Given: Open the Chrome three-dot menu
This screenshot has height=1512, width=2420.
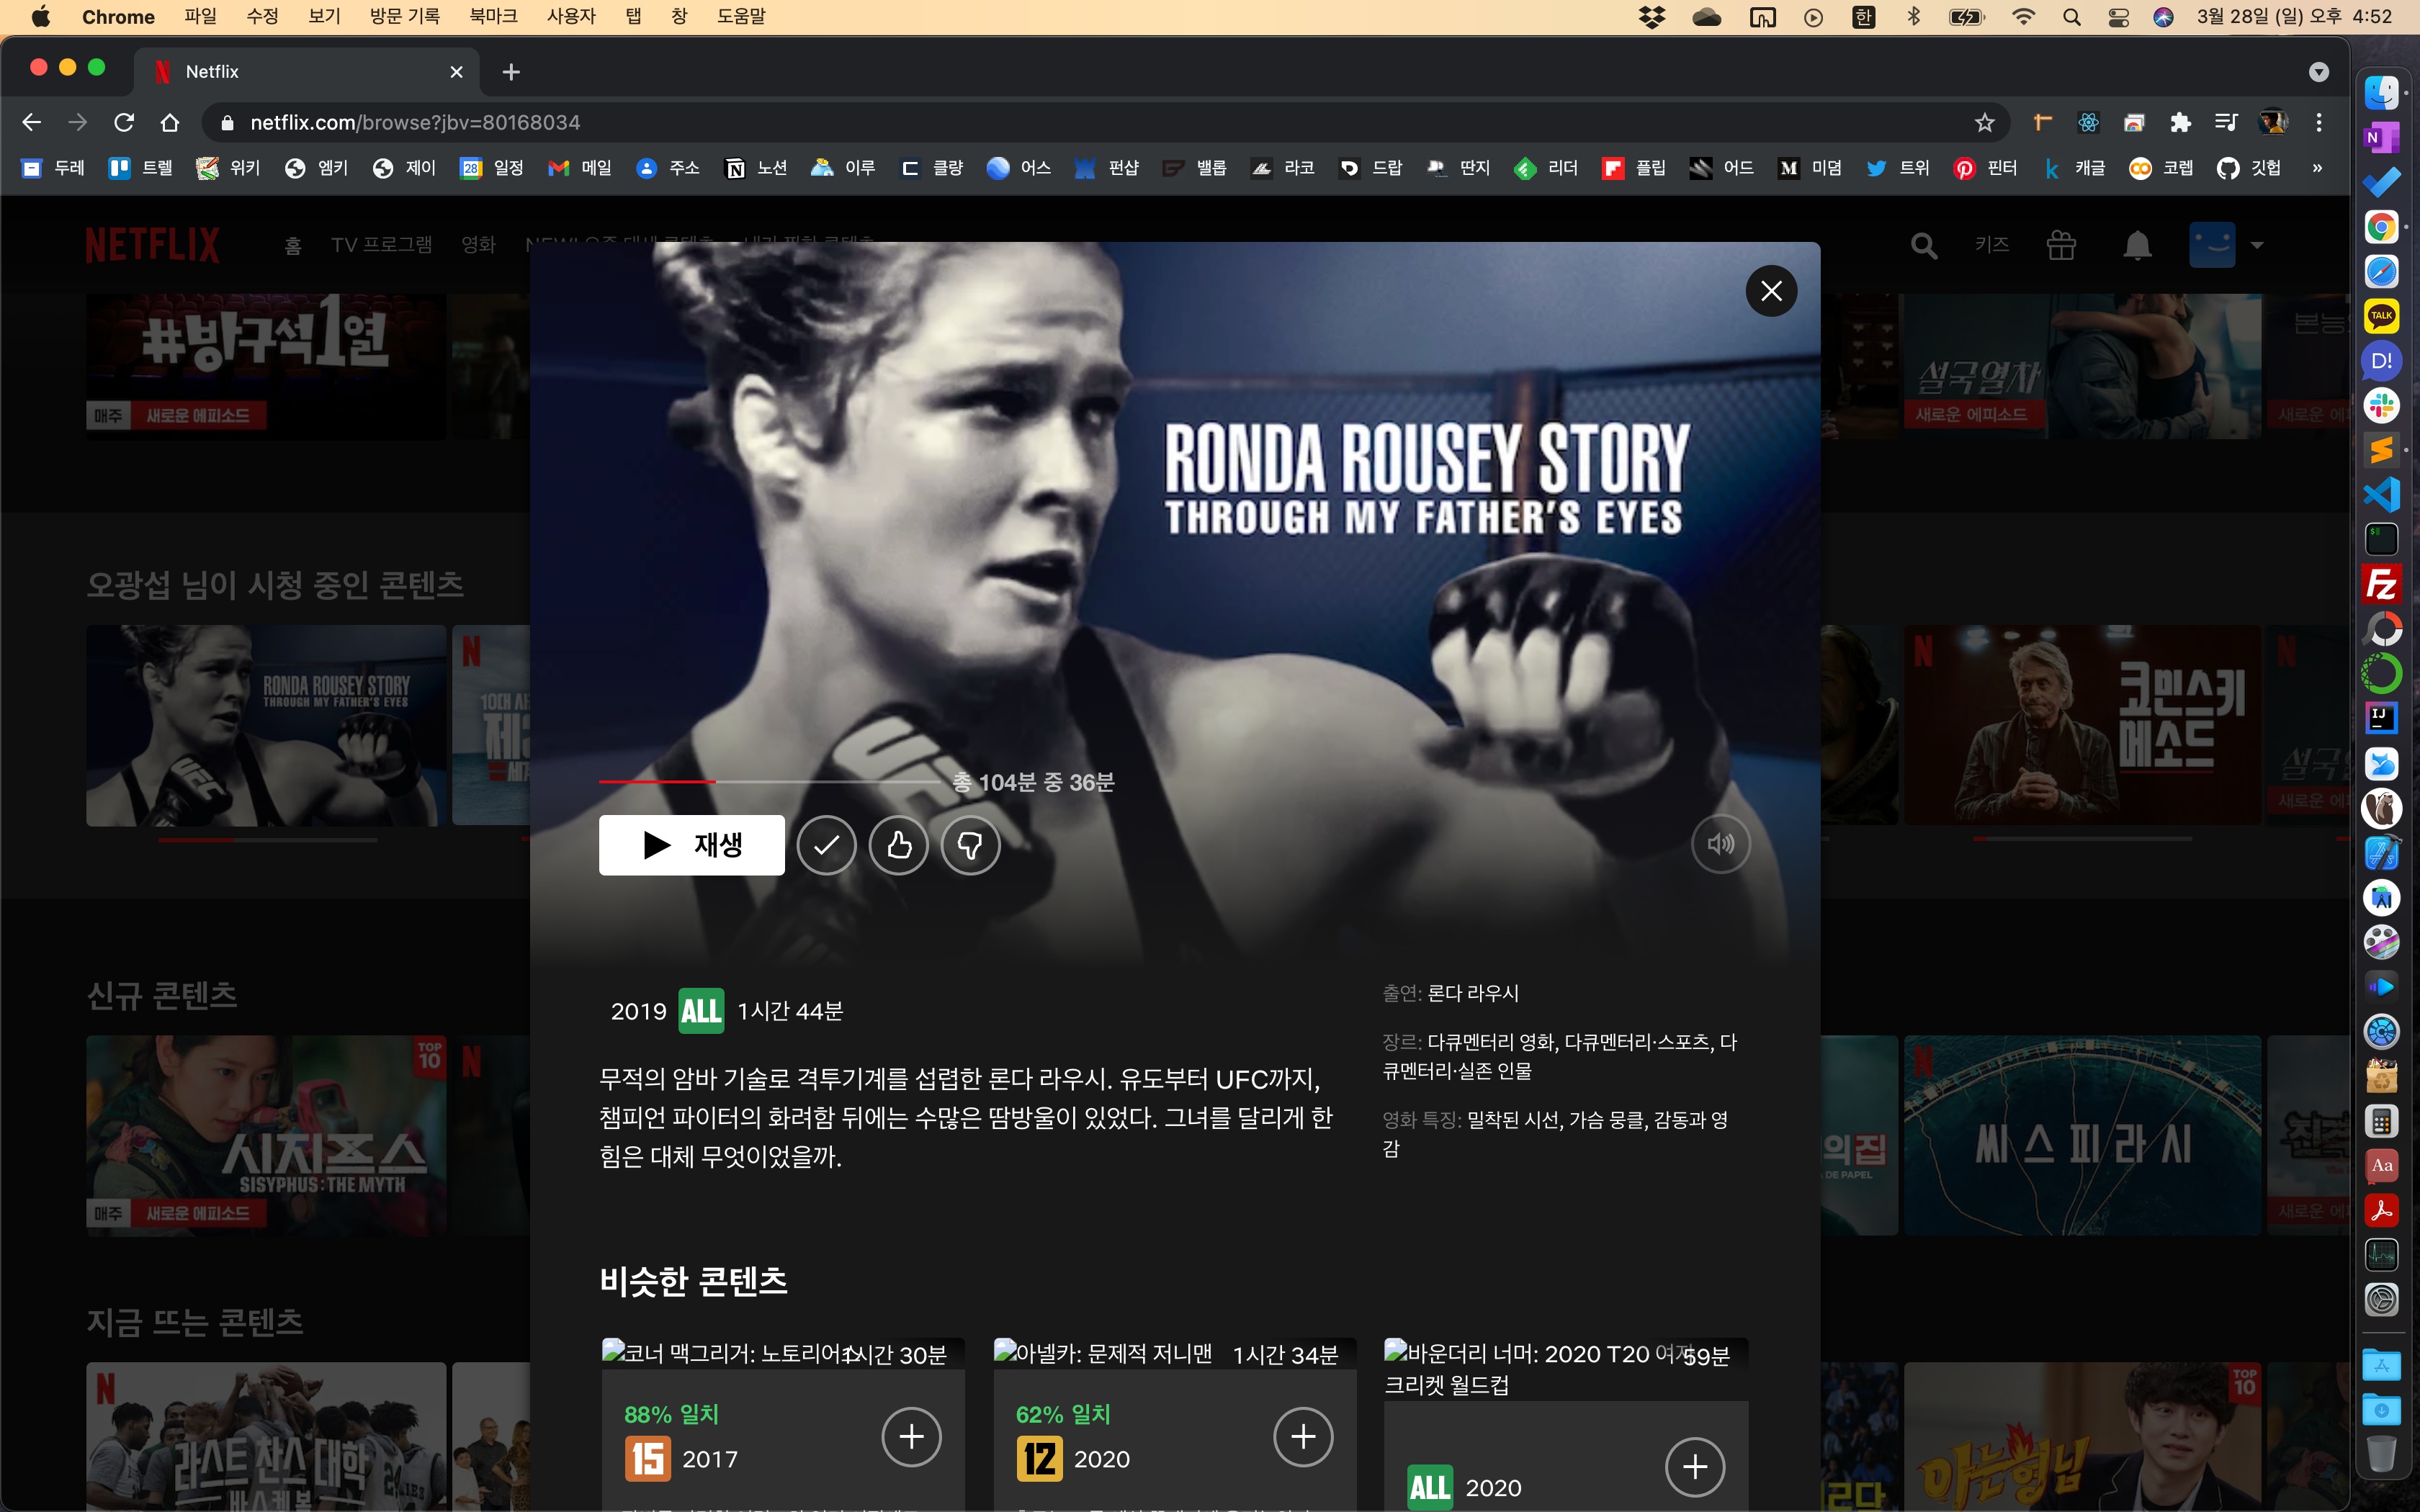Looking at the screenshot, I should pos(2319,122).
